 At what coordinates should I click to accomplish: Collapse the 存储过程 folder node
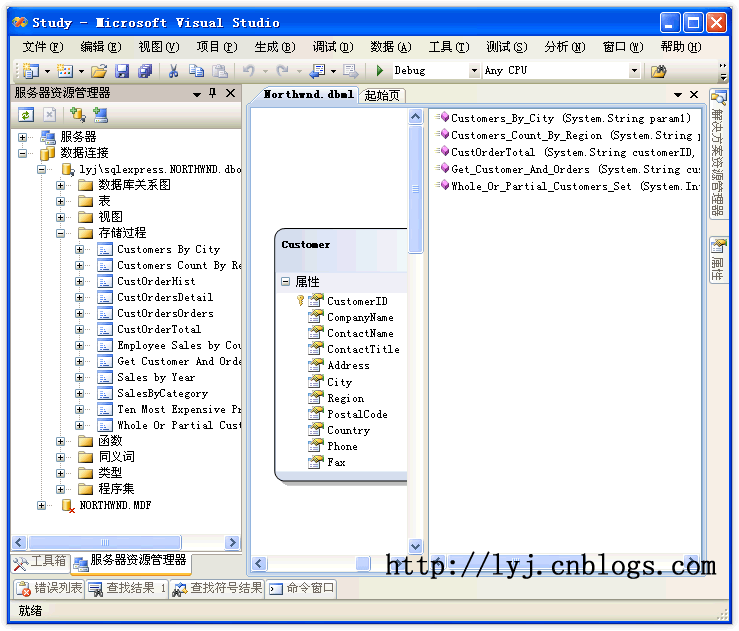60,233
